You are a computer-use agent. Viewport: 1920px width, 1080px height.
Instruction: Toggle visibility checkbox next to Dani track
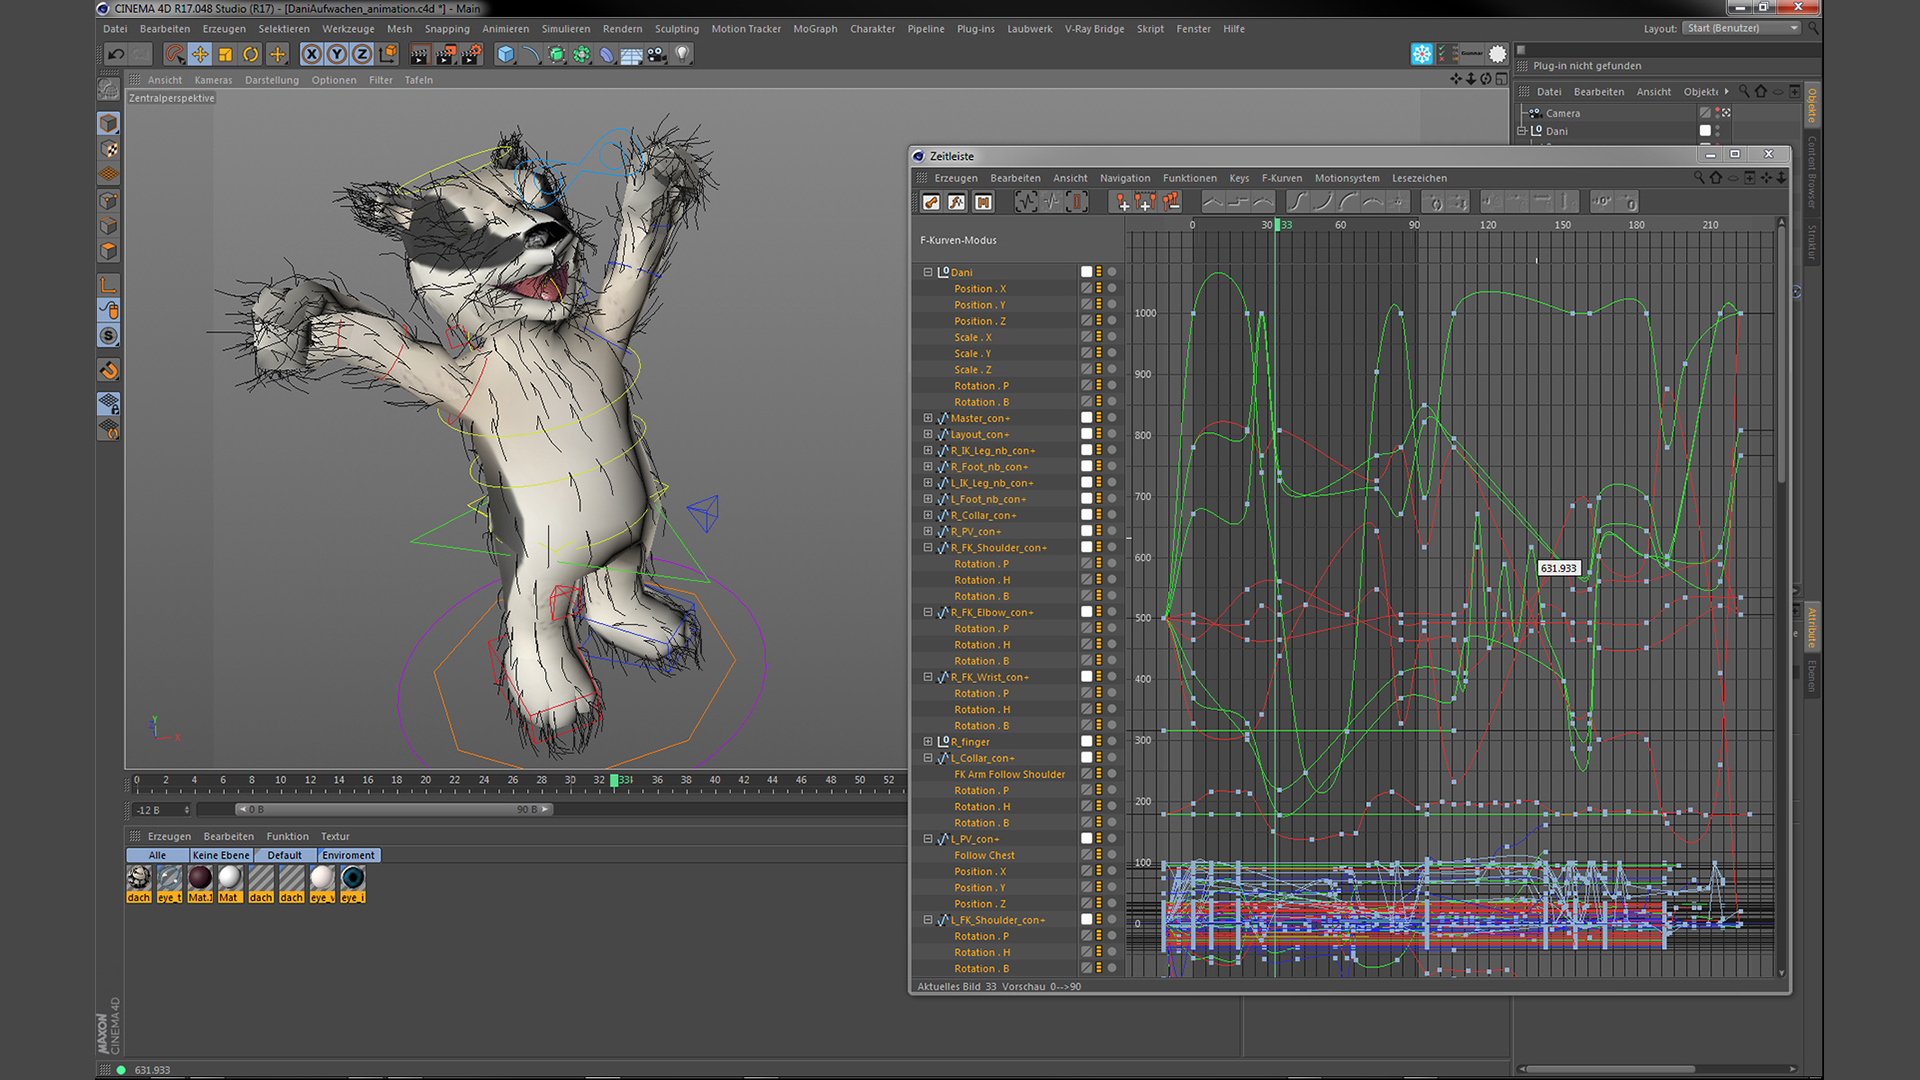tap(1086, 271)
